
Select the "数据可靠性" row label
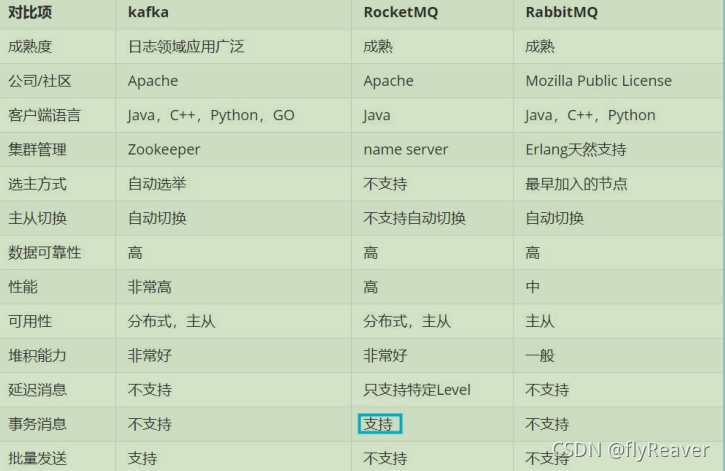44,253
